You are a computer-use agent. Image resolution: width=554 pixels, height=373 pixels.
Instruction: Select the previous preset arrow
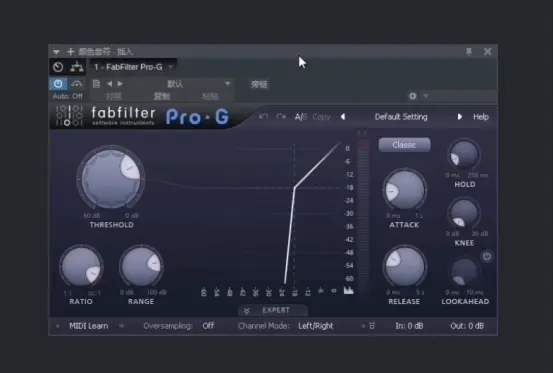coord(343,117)
